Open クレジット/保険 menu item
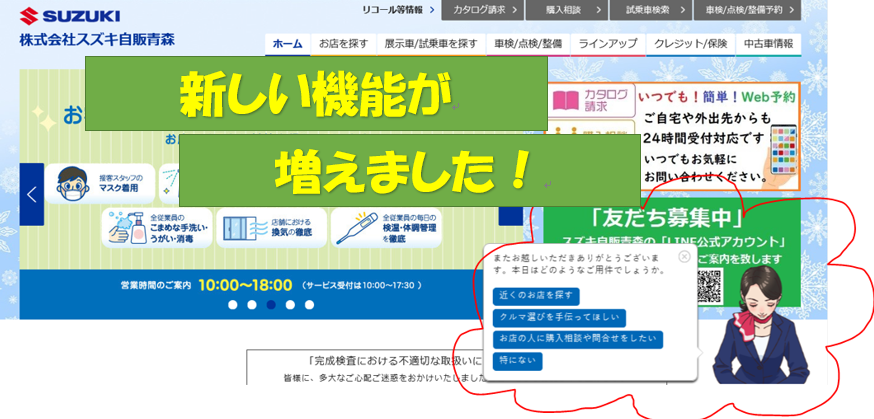This screenshot has width=874, height=419. click(691, 44)
